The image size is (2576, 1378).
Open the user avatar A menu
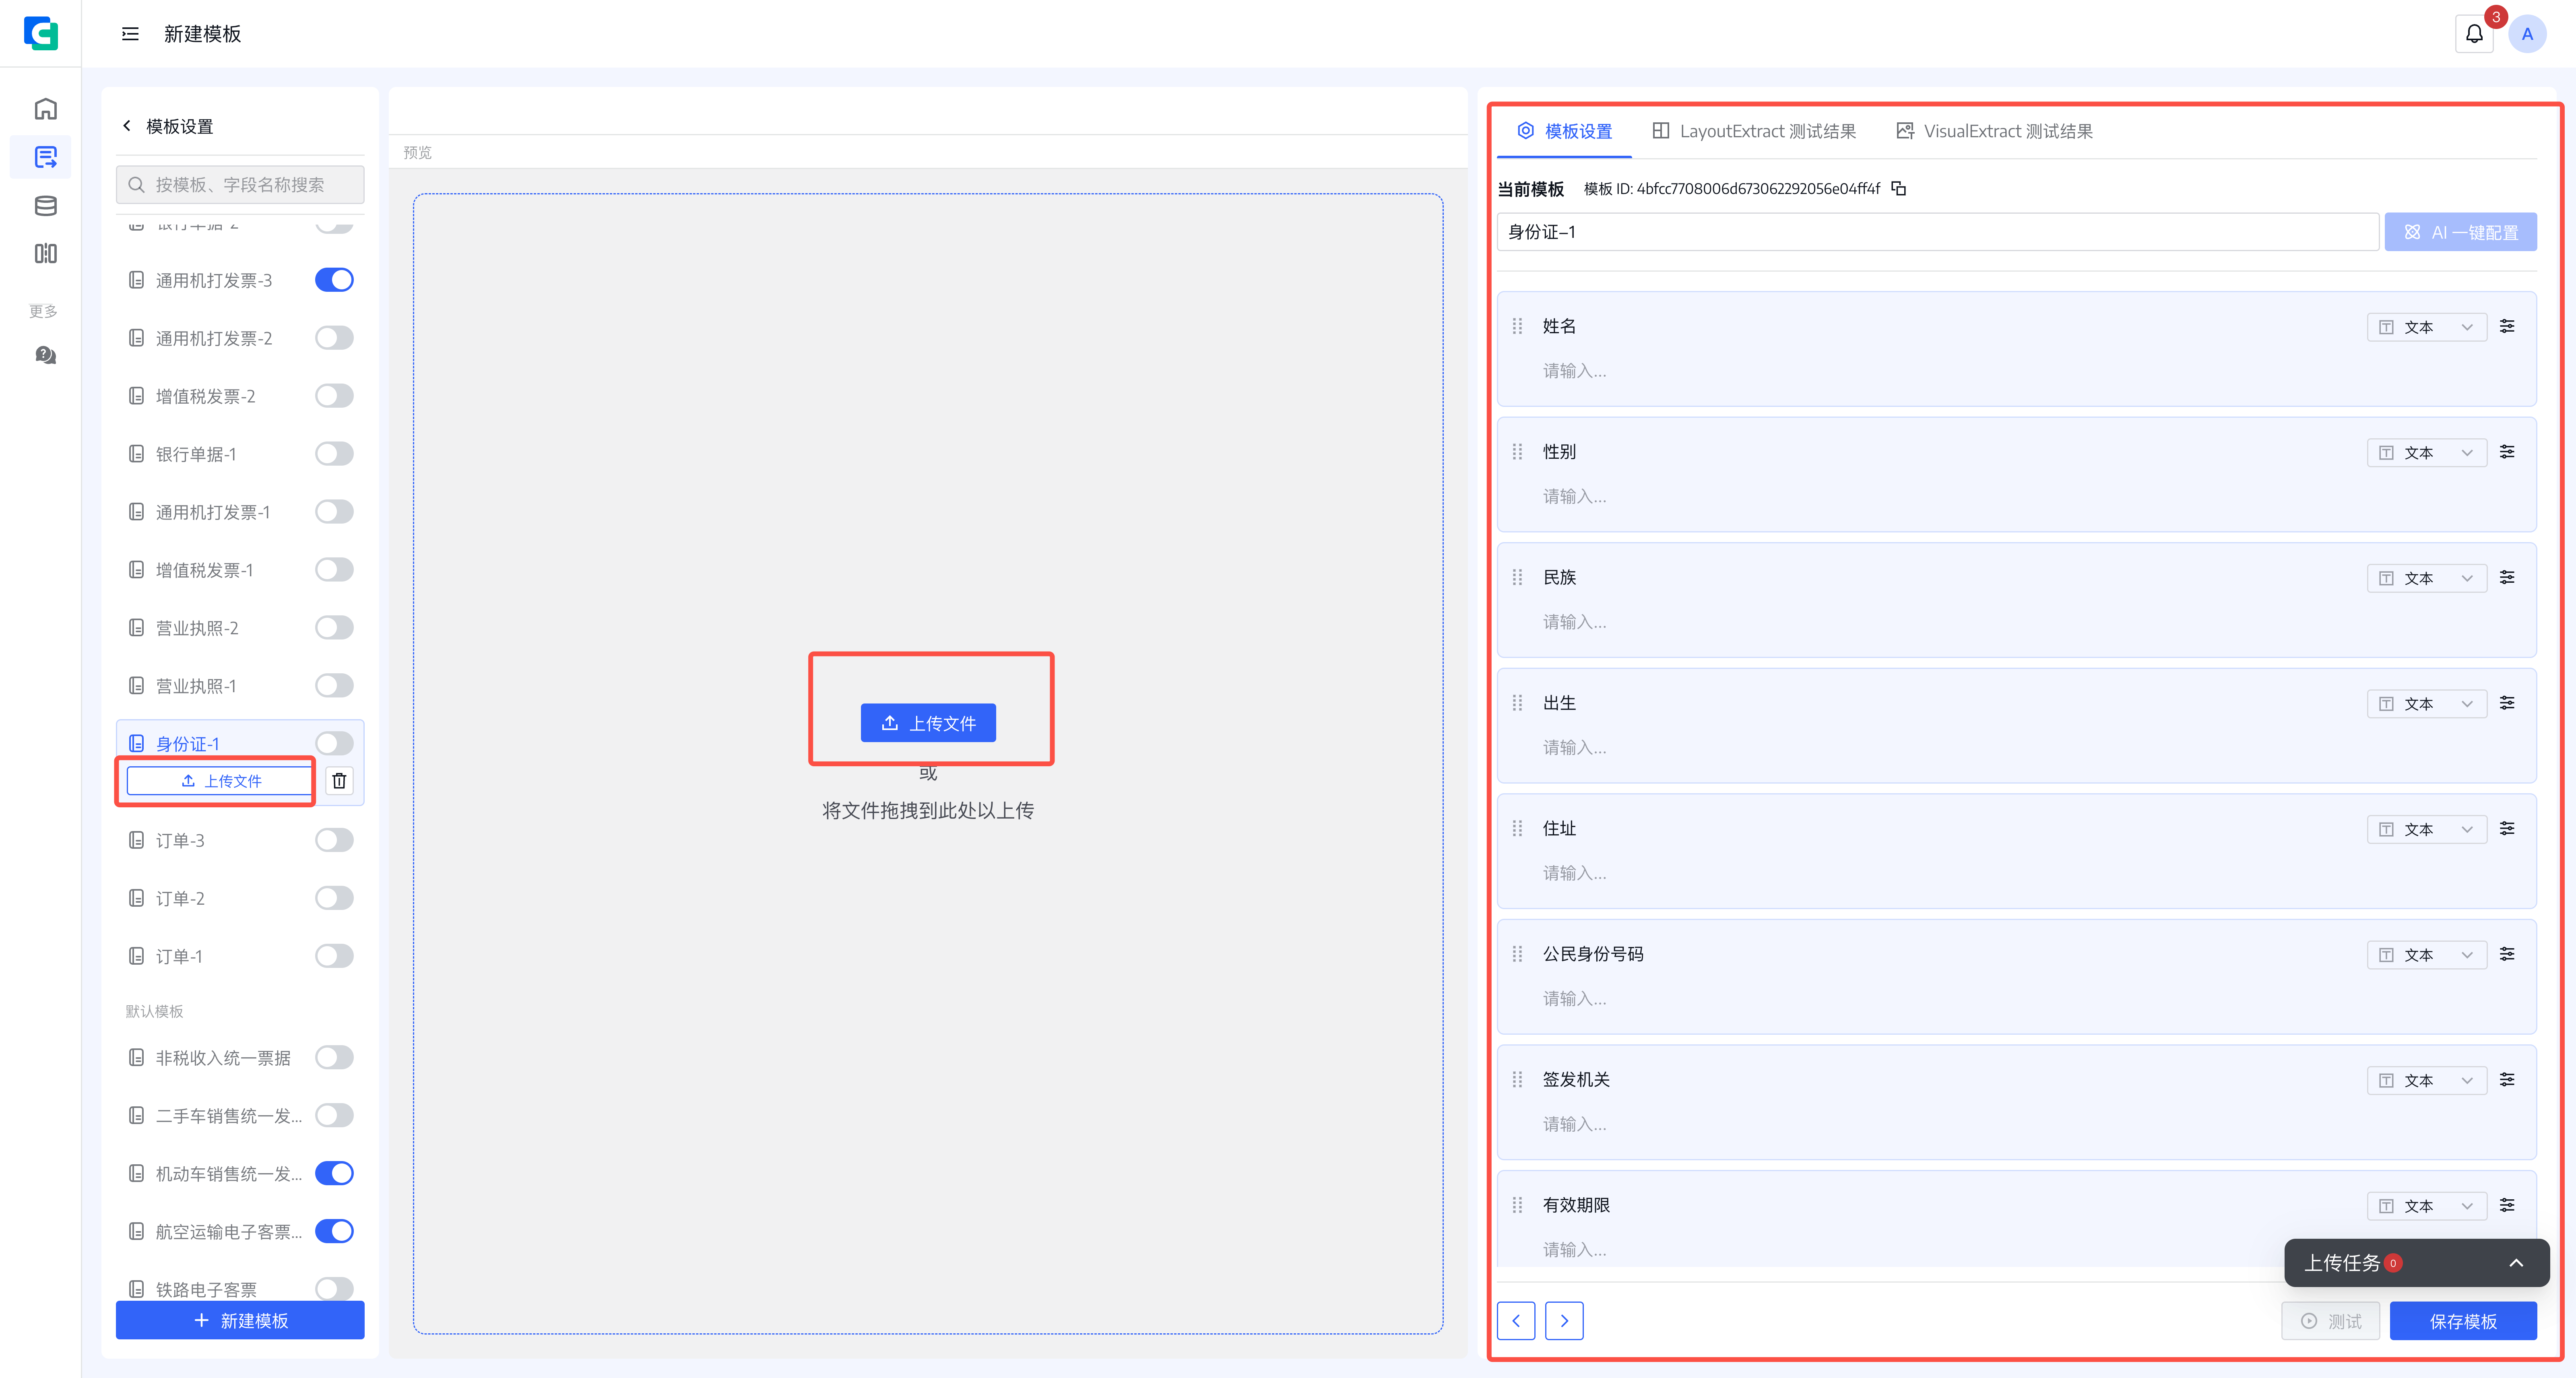coord(2527,34)
